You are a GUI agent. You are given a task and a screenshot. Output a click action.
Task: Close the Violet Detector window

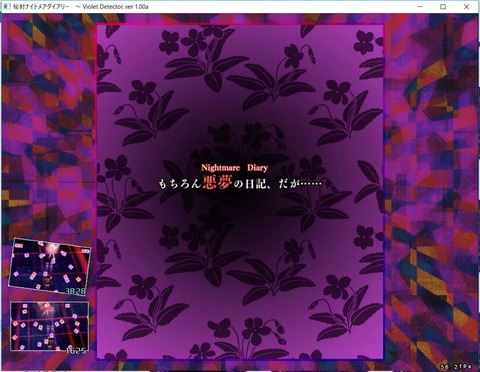pos(466,7)
